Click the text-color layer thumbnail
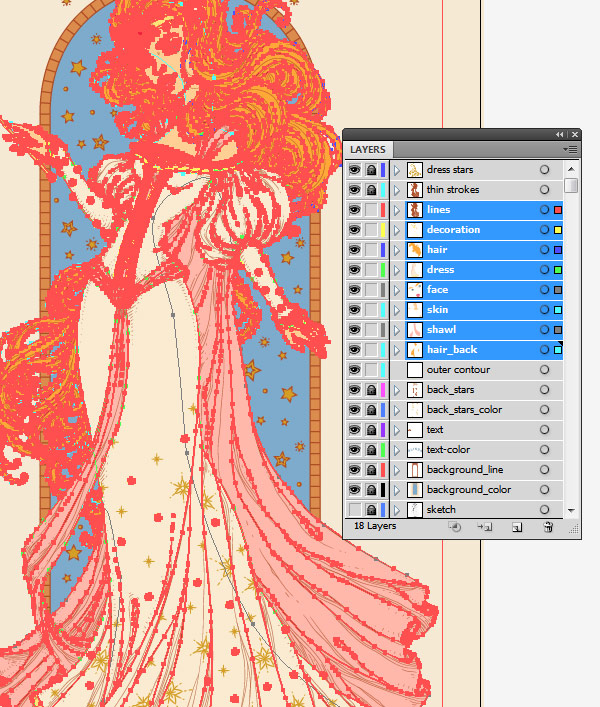The image size is (600, 707). coord(414,450)
